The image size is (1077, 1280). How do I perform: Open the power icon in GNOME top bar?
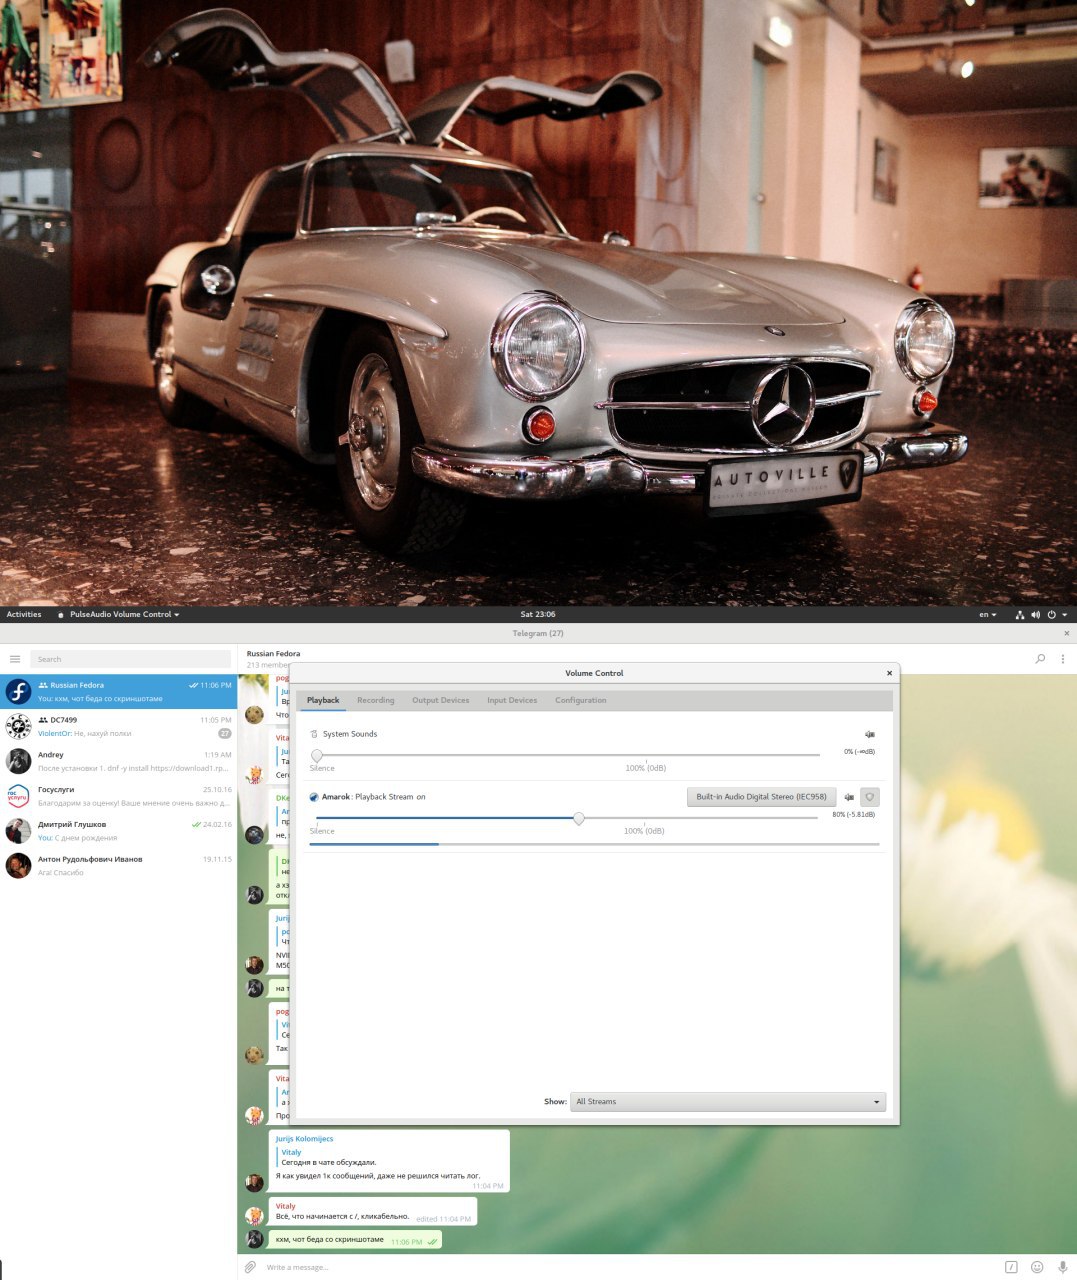click(1051, 615)
